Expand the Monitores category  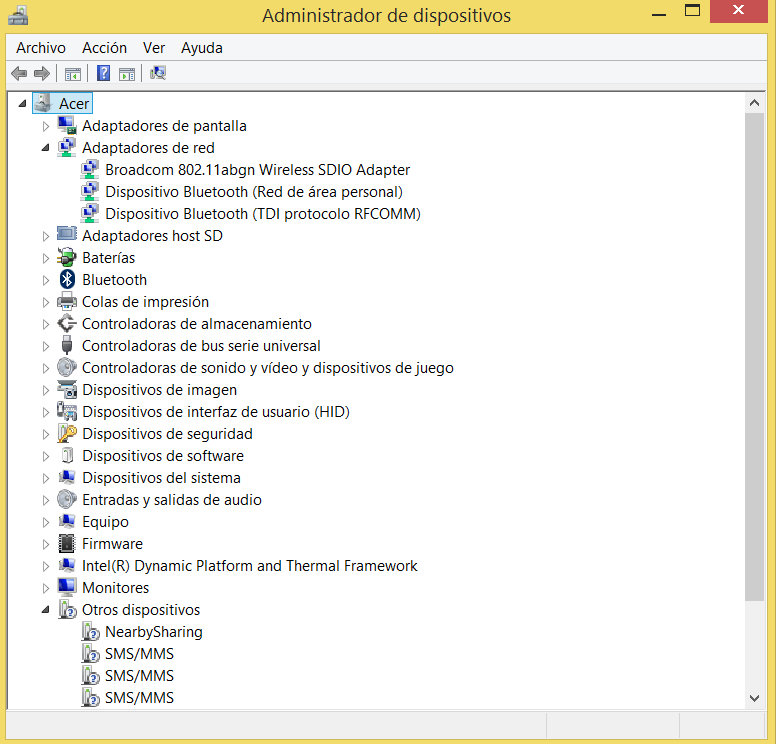tap(46, 588)
